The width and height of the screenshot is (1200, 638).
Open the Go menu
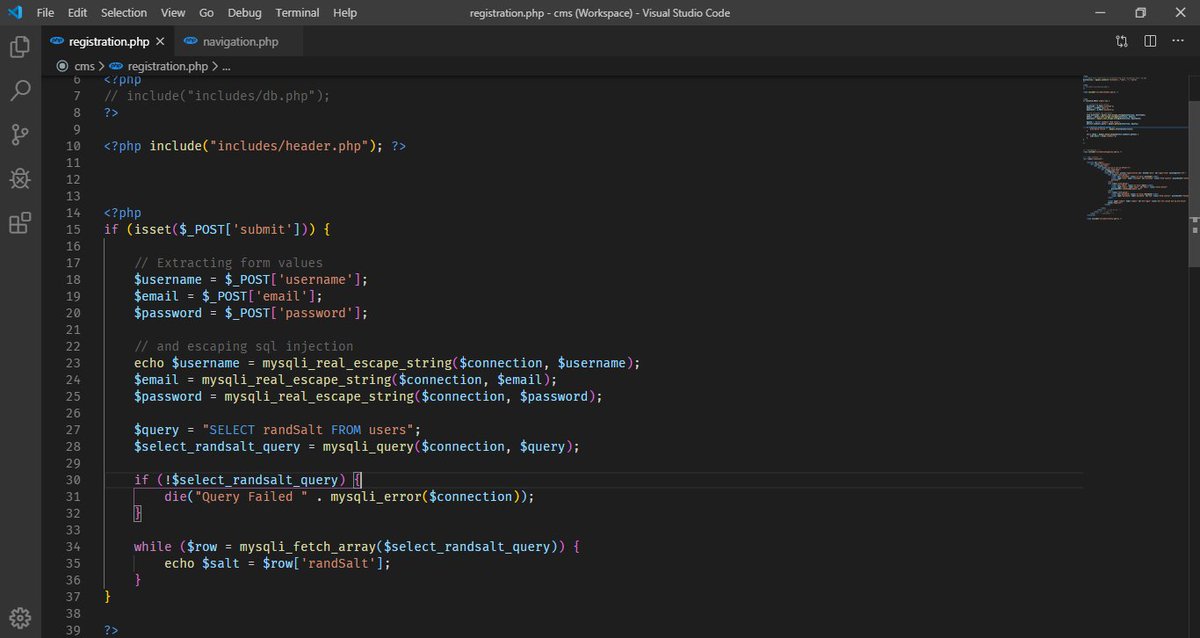click(207, 13)
